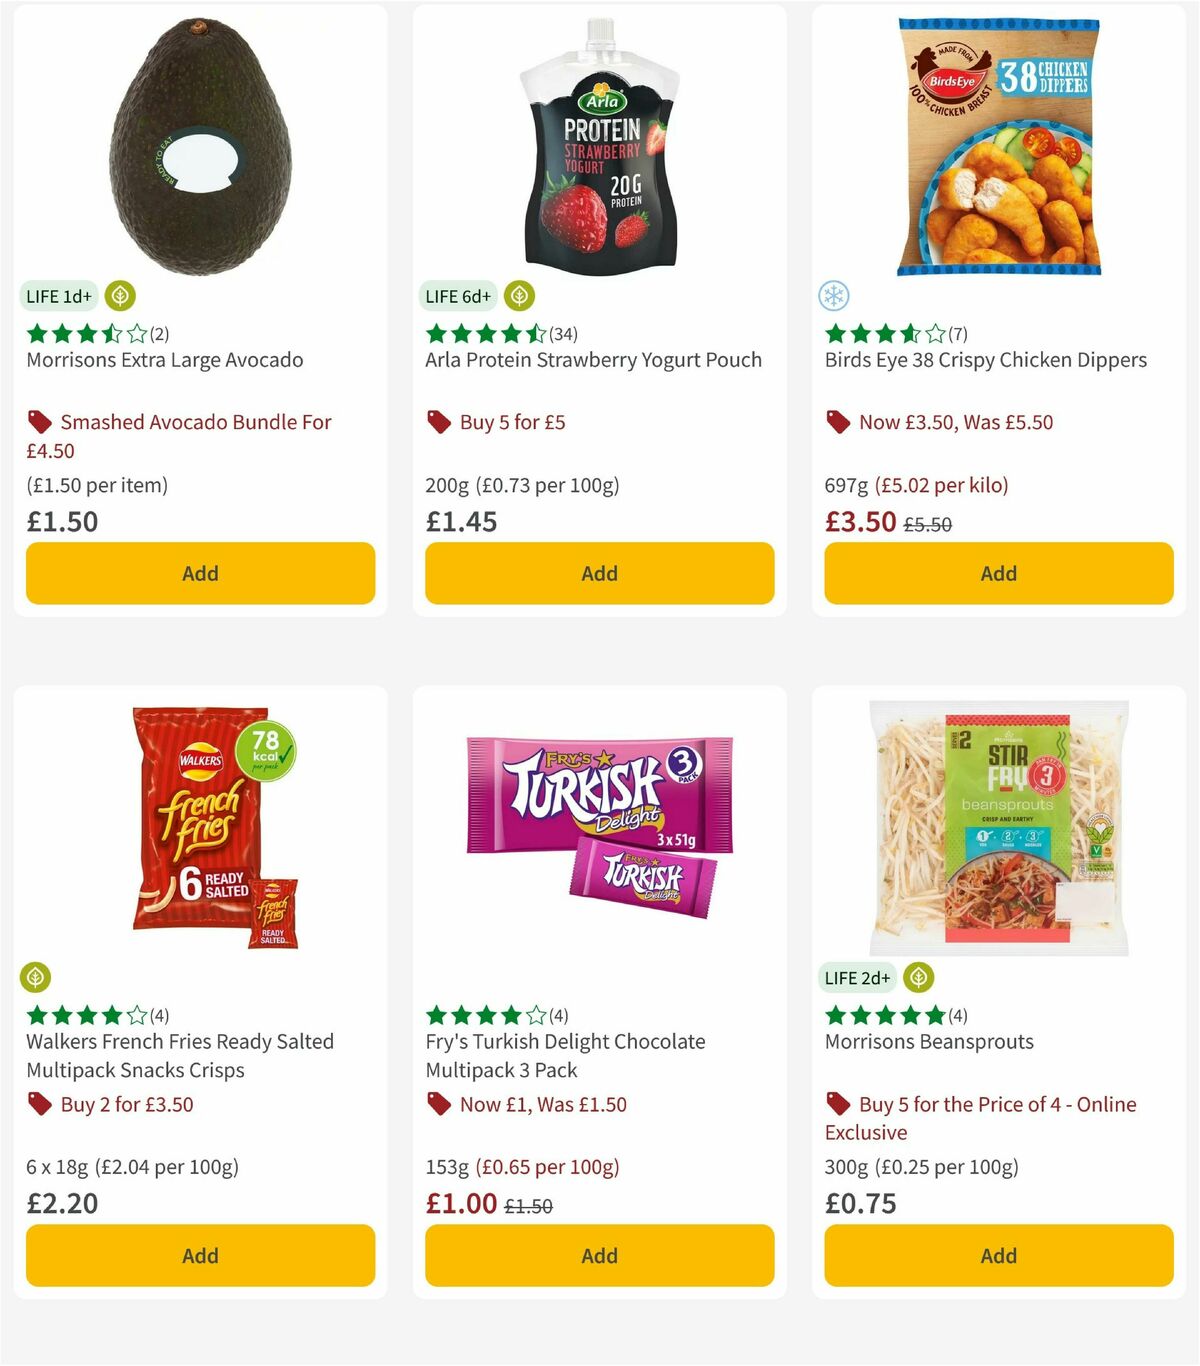Add Walkers French Fries multipack to basket
The height and width of the screenshot is (1366, 1200).
(200, 1255)
